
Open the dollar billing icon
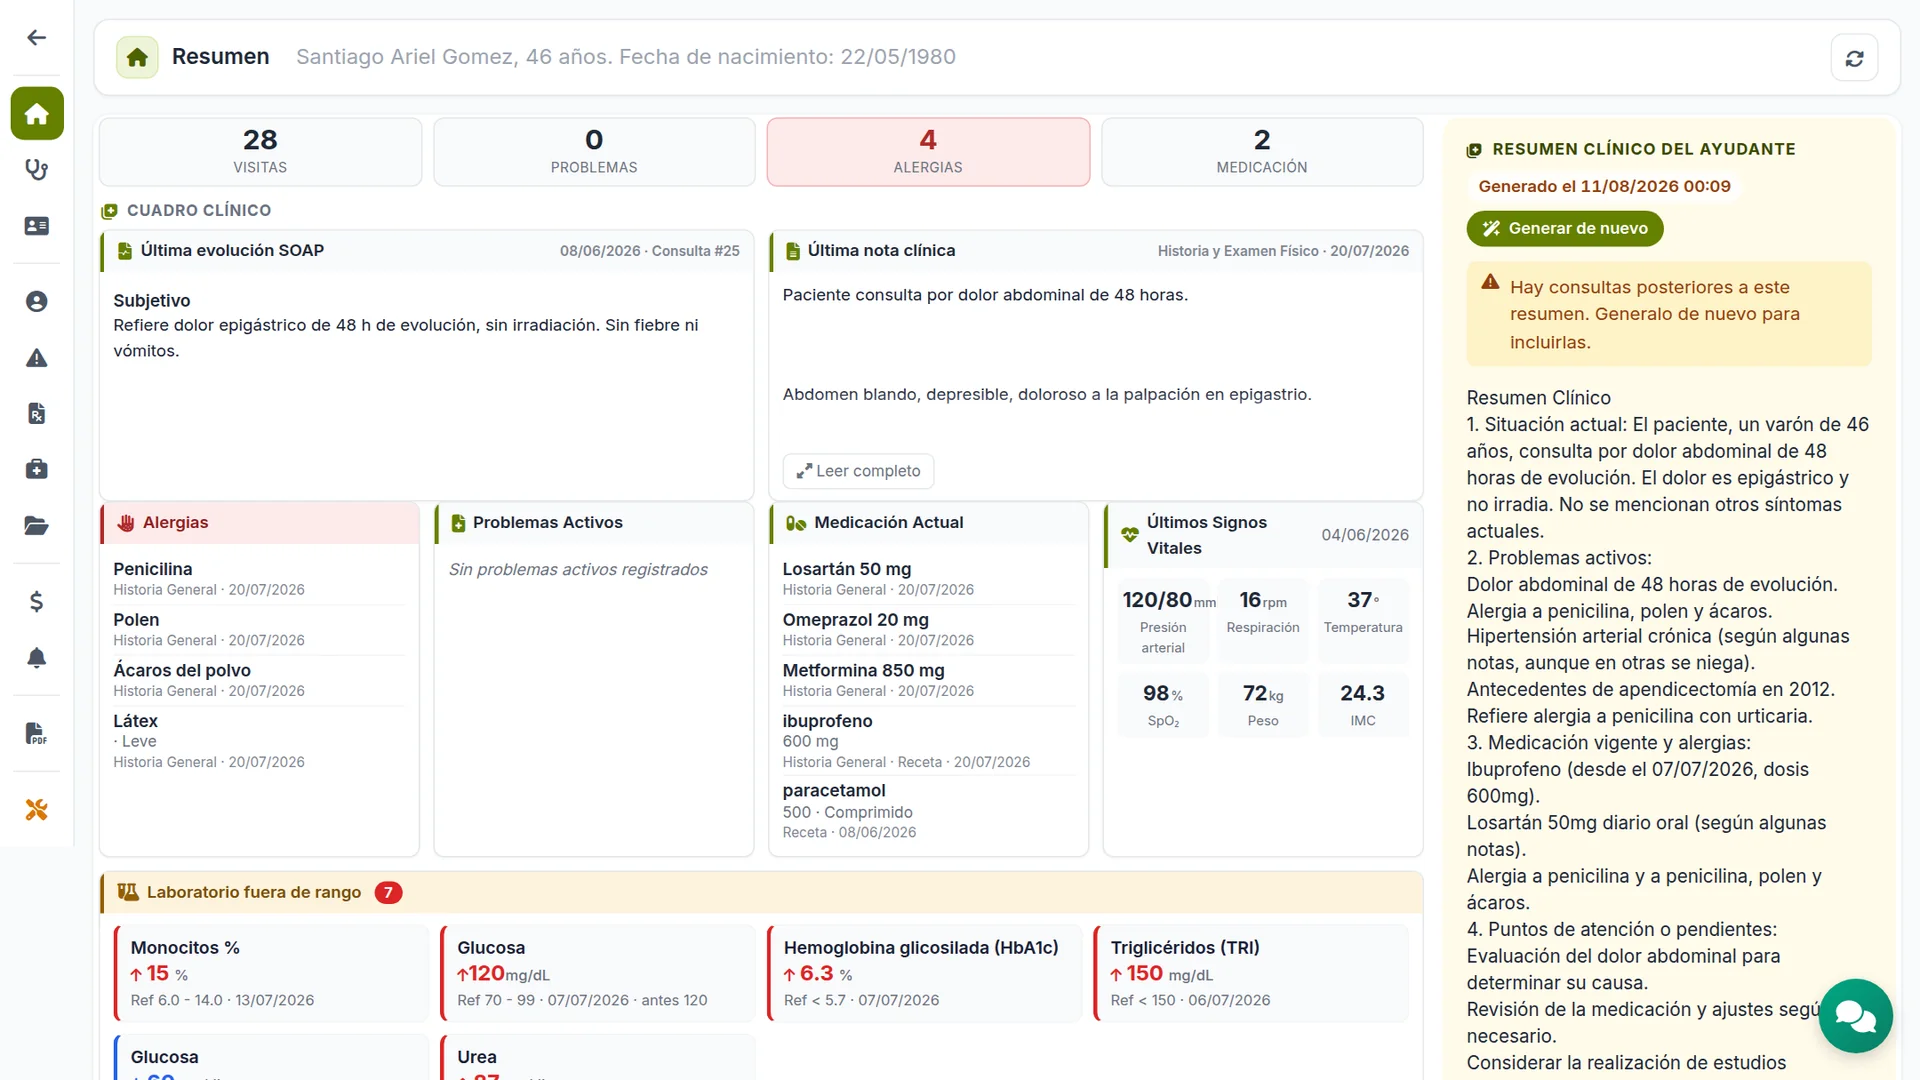(x=37, y=601)
